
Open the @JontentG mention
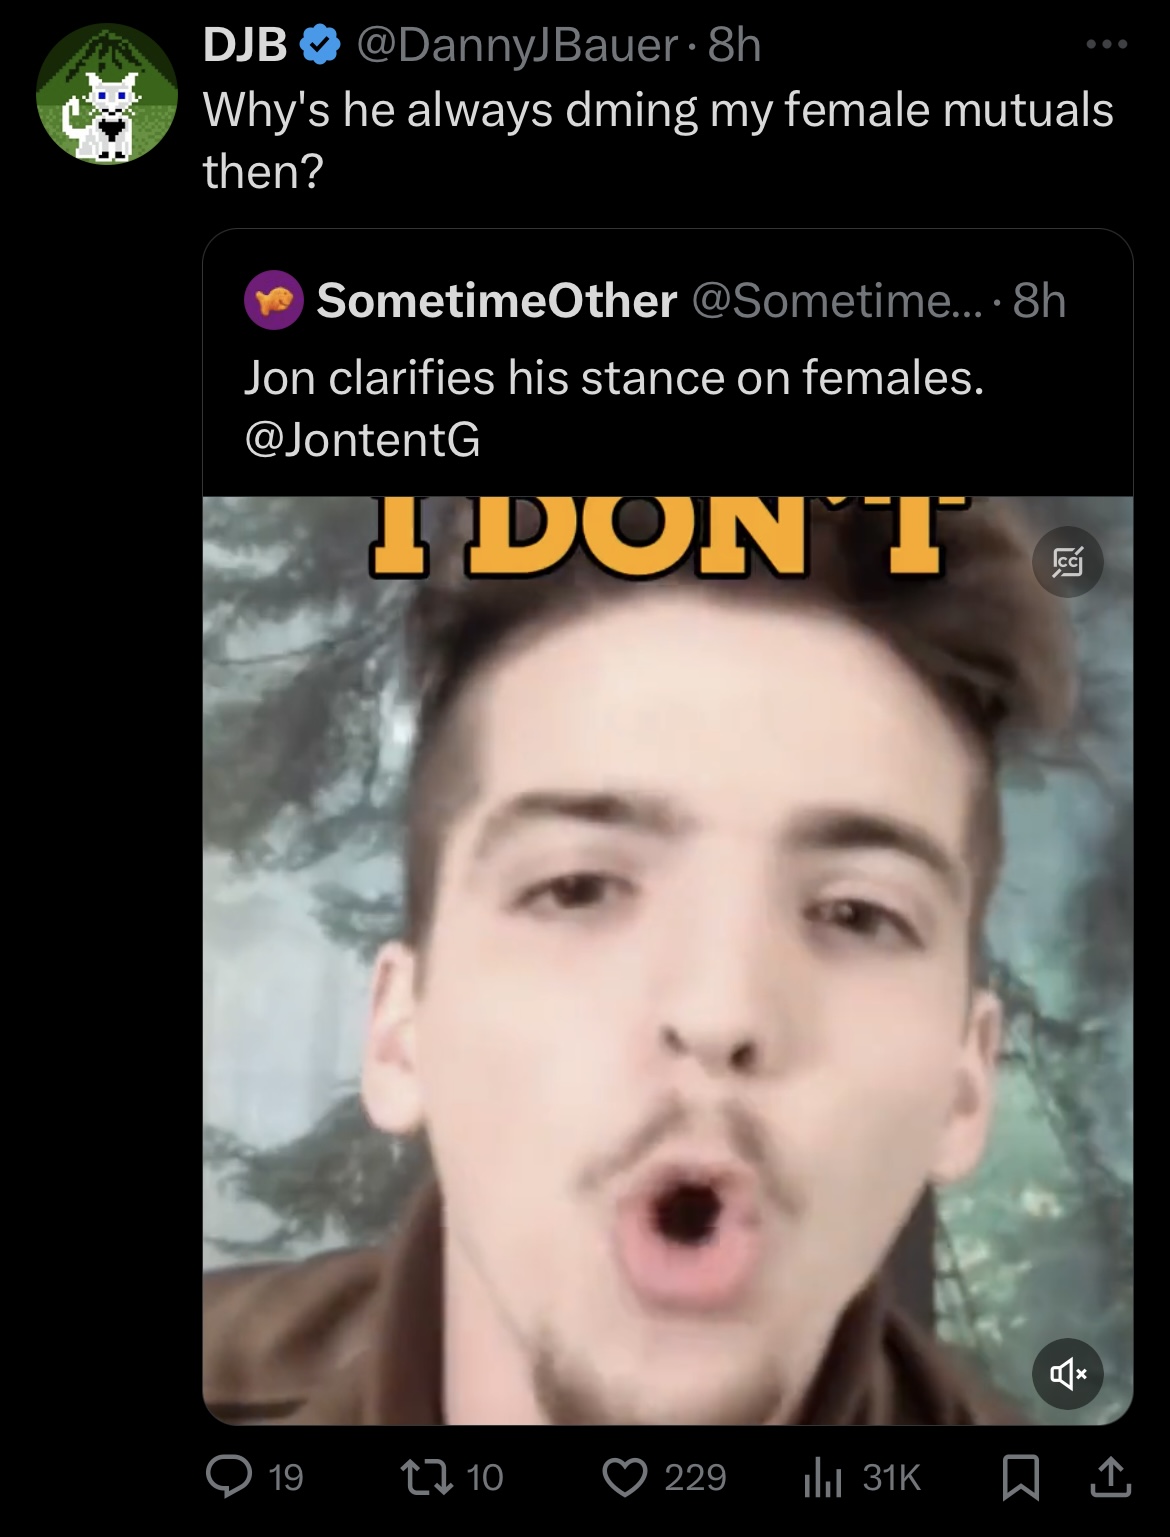pyautogui.click(x=362, y=439)
